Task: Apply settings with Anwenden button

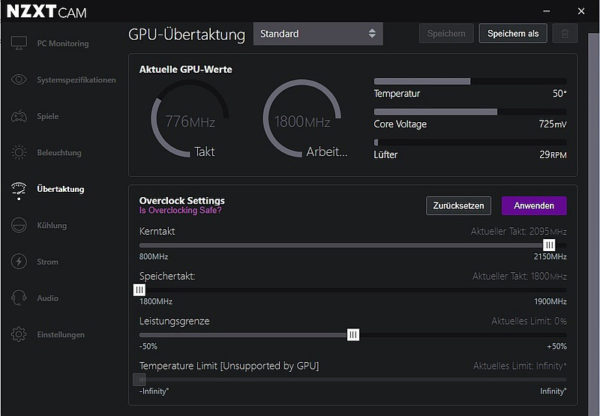Action: 534,206
